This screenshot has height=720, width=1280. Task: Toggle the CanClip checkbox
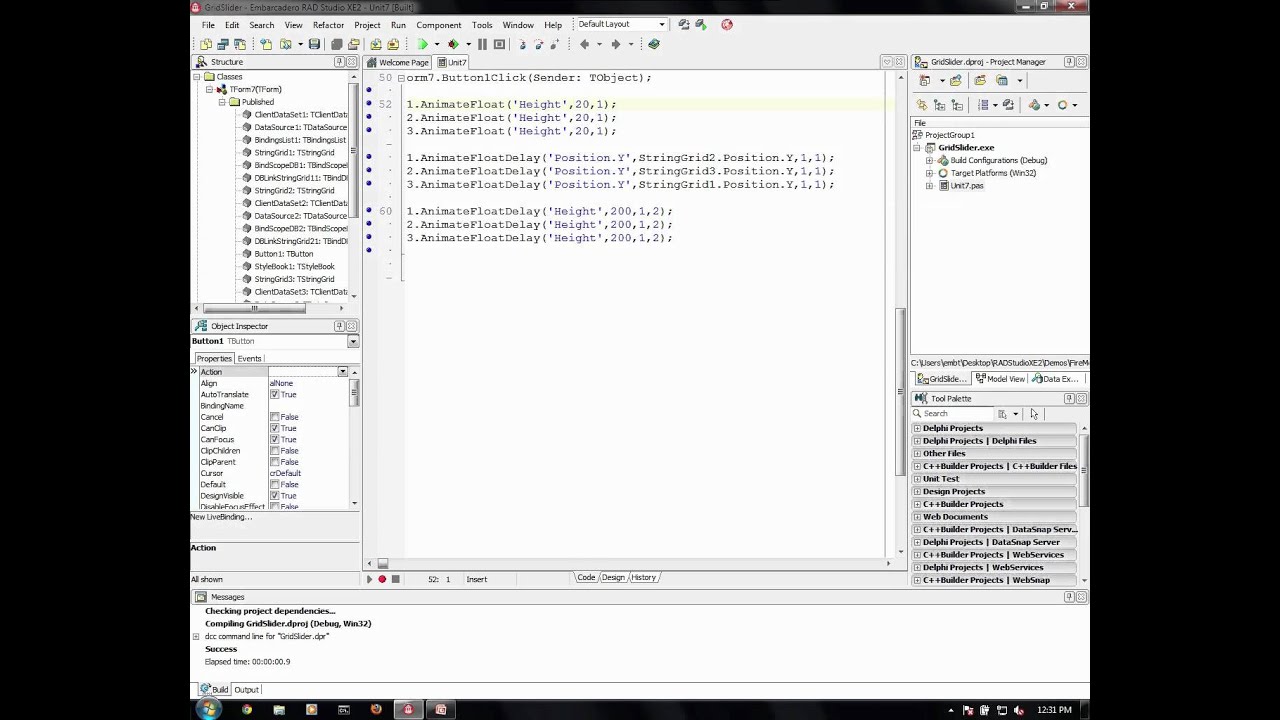pos(274,428)
